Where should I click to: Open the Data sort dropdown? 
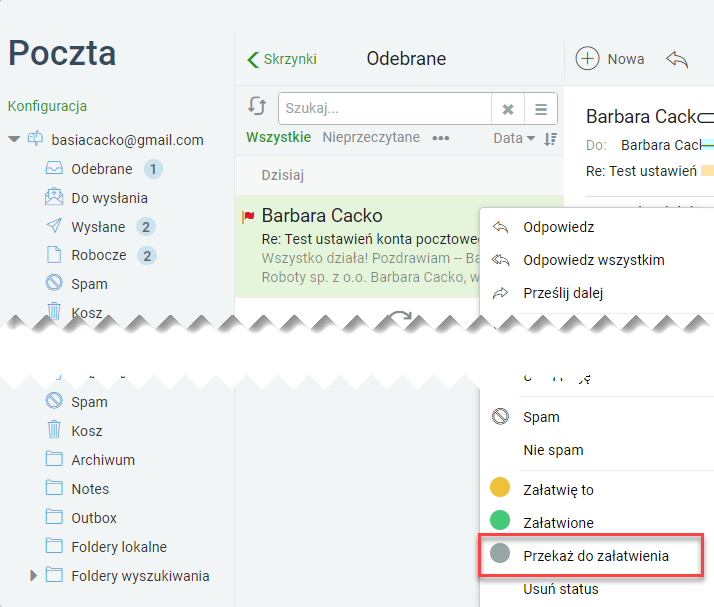tap(514, 138)
